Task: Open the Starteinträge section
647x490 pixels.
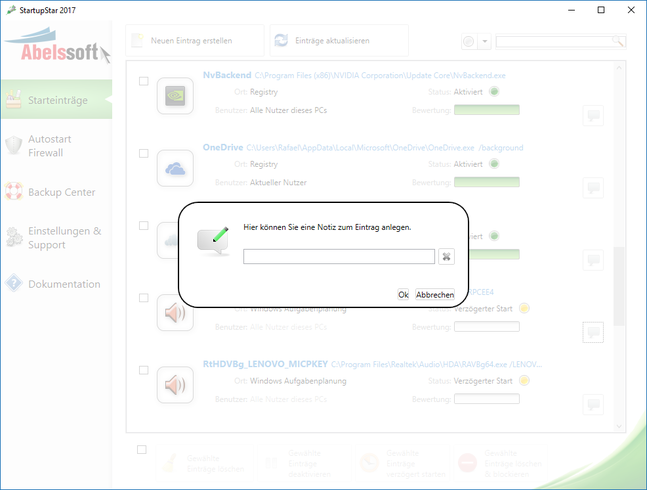Action: point(57,99)
